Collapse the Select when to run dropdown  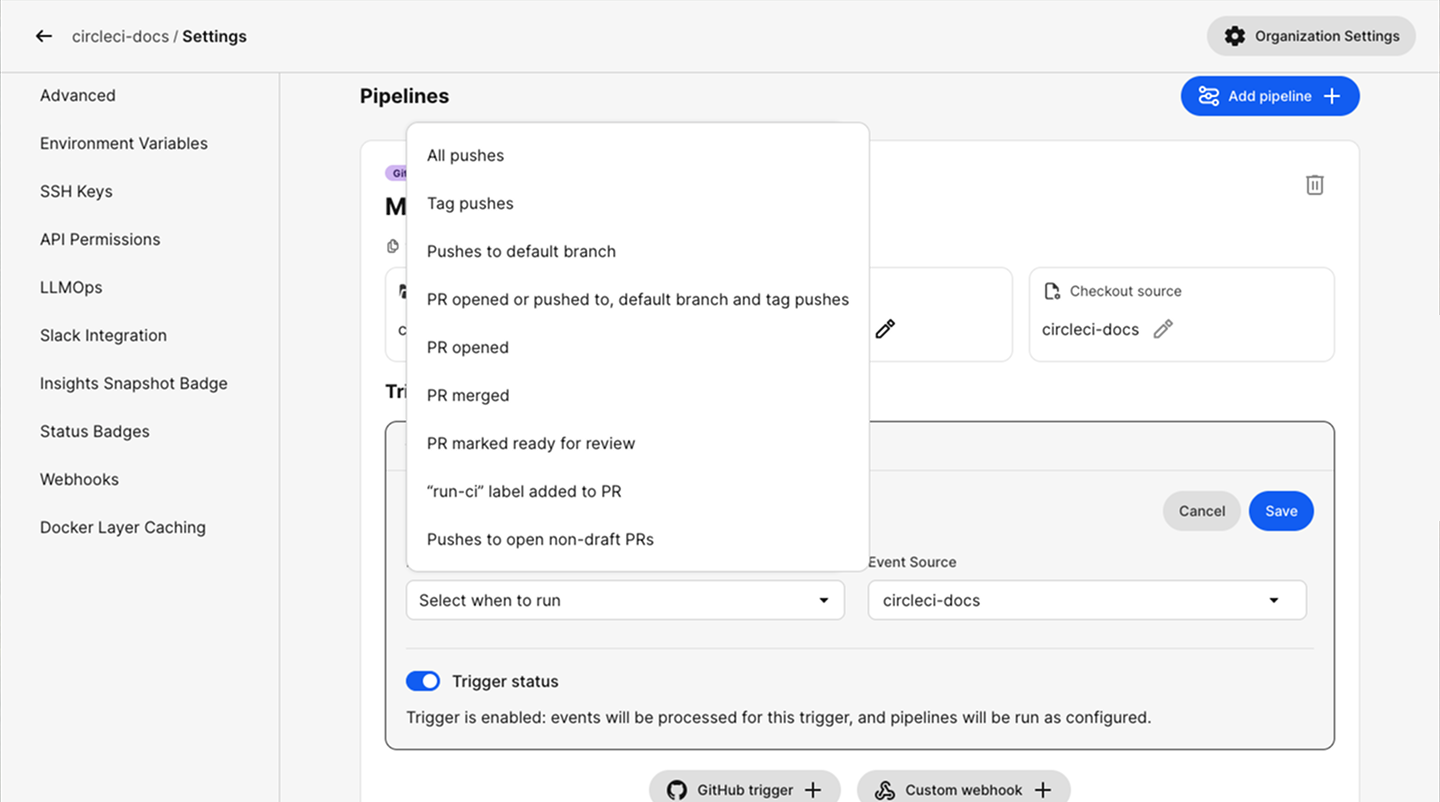click(x=625, y=600)
